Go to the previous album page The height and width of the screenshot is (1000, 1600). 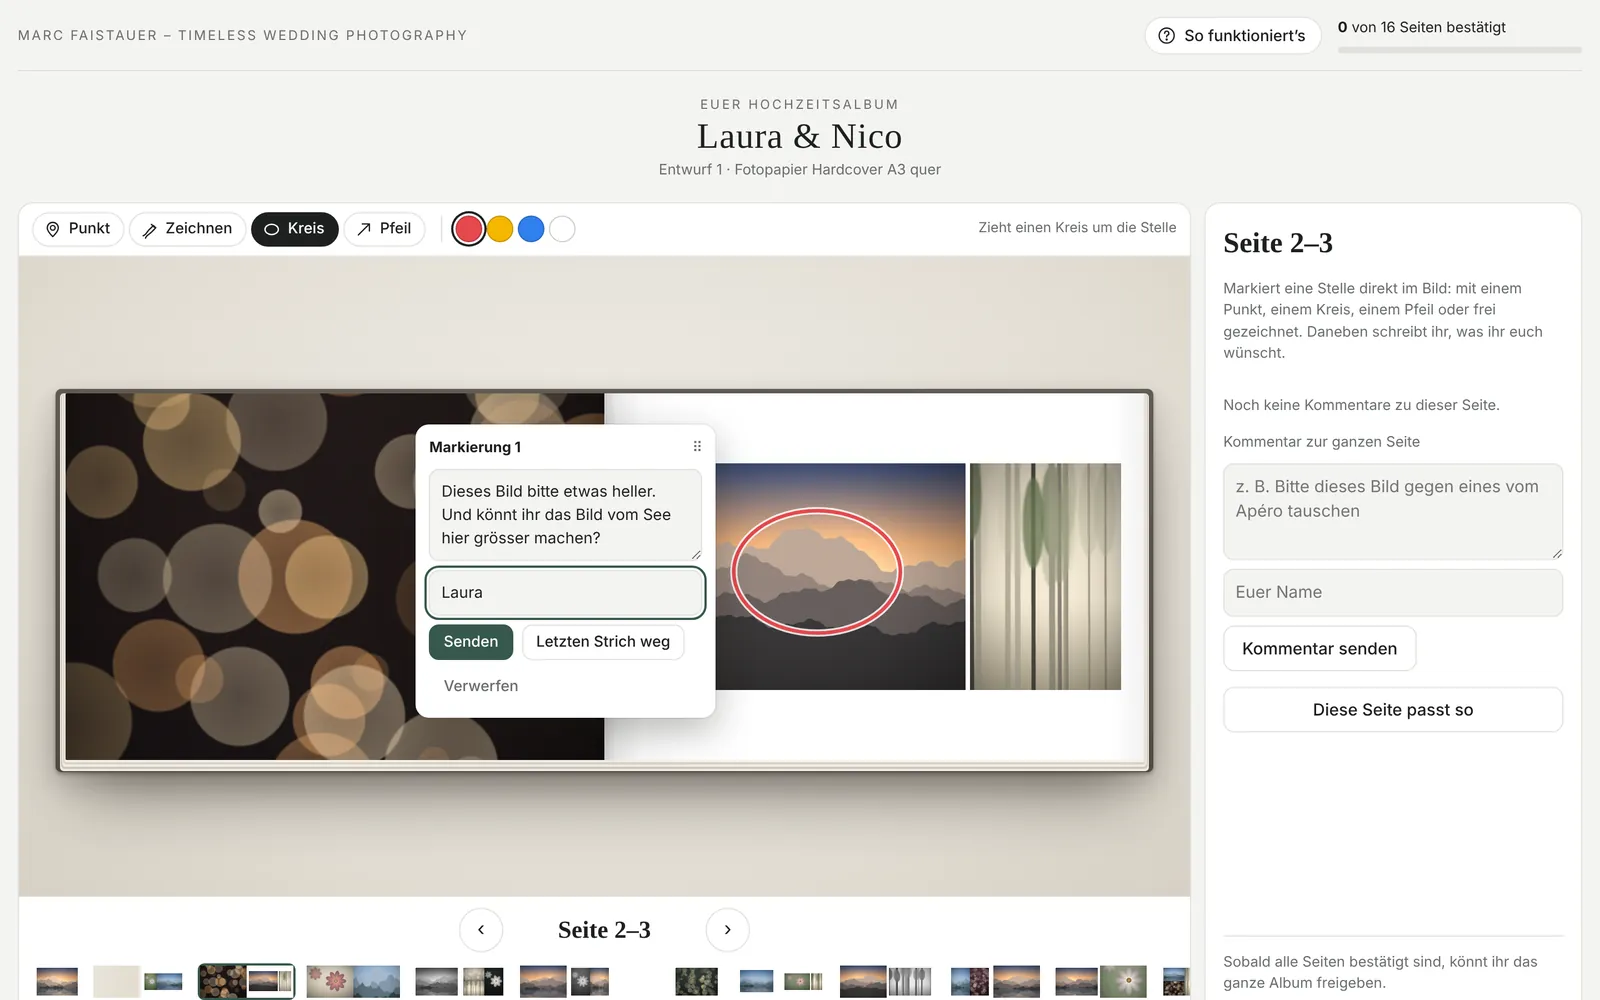click(481, 930)
